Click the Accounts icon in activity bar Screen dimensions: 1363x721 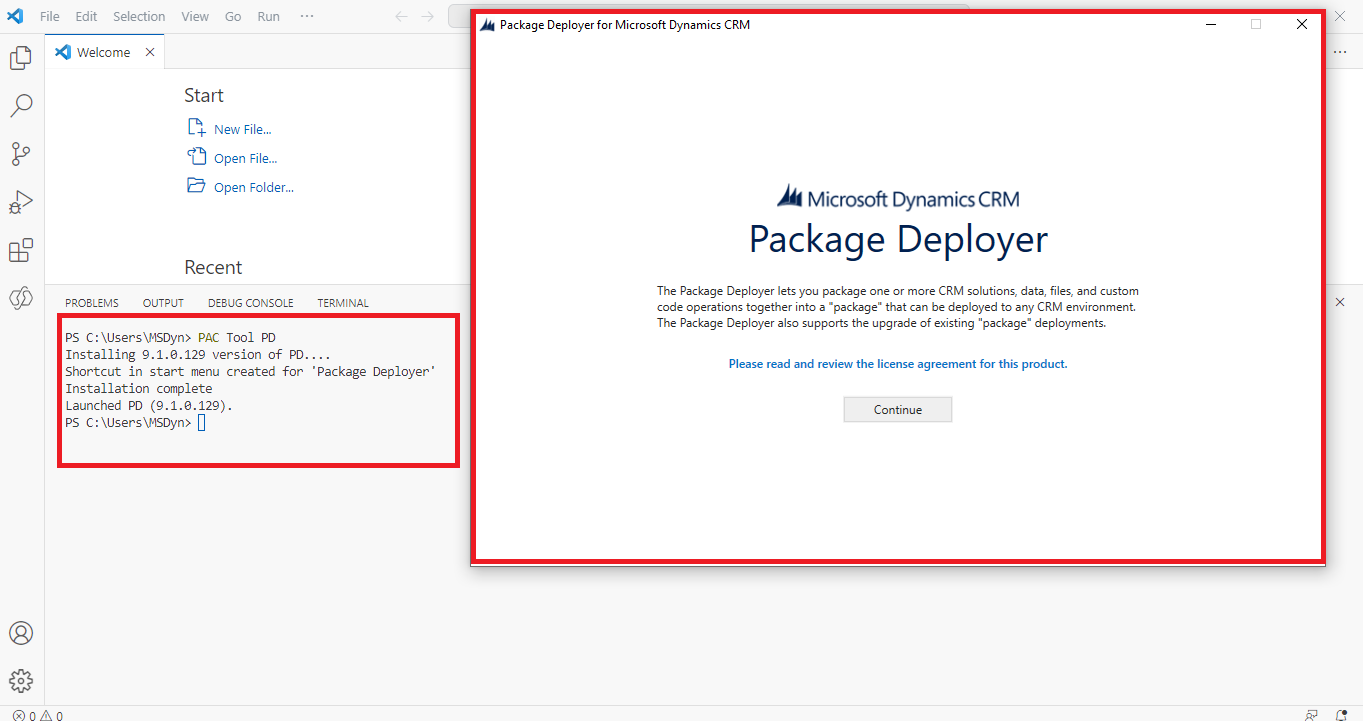21,633
